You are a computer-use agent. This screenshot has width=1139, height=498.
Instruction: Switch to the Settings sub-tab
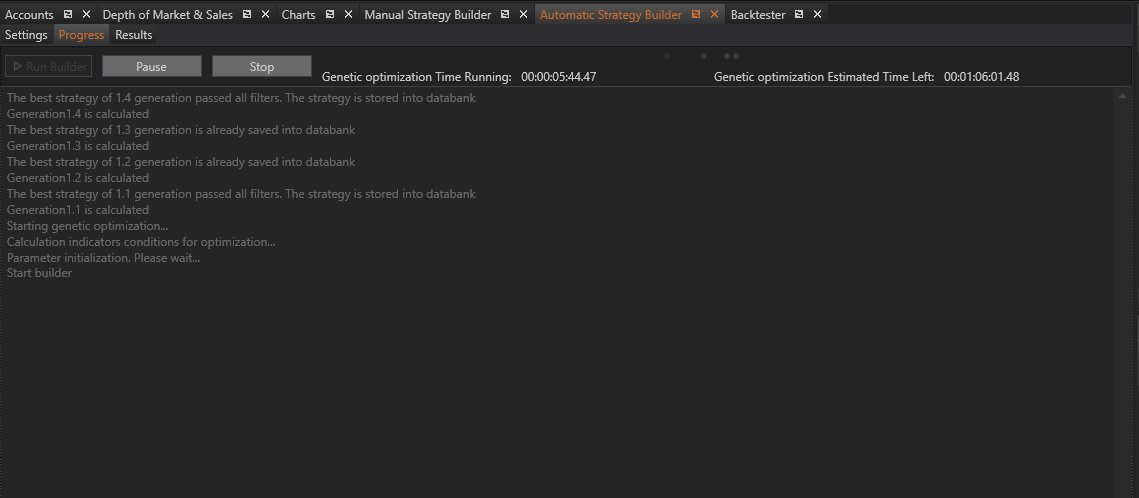[26, 35]
